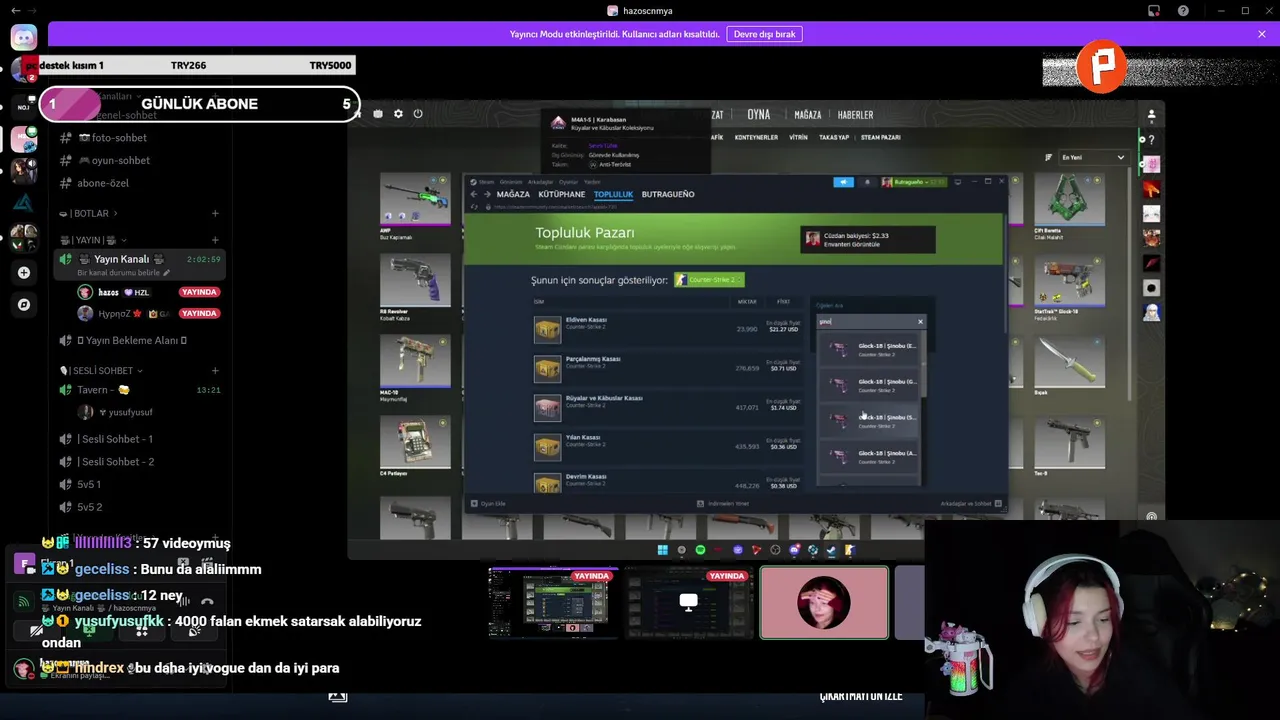Open the inbox icon in Discord title bar
The height and width of the screenshot is (720, 1280).
point(1154,10)
